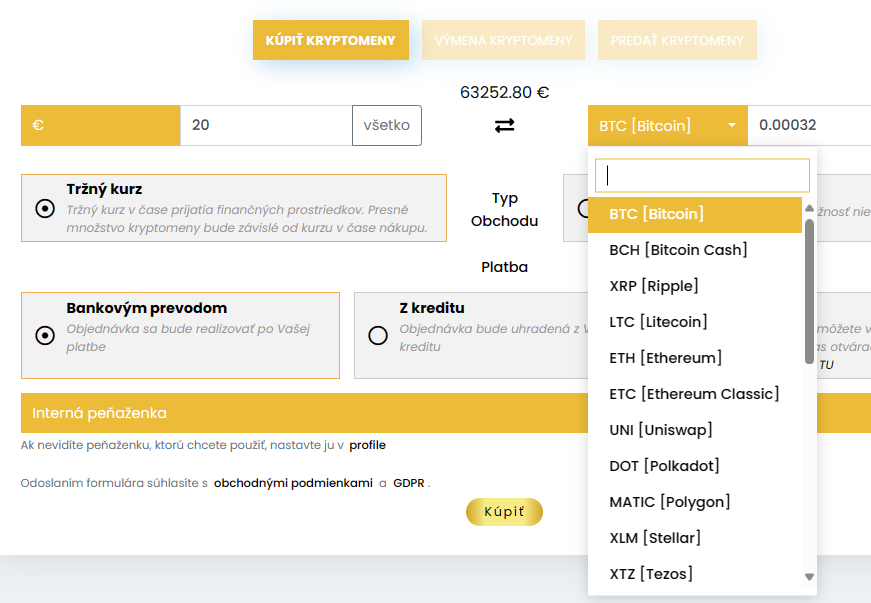Click the dropdown list scrollbar thumb

(x=809, y=290)
